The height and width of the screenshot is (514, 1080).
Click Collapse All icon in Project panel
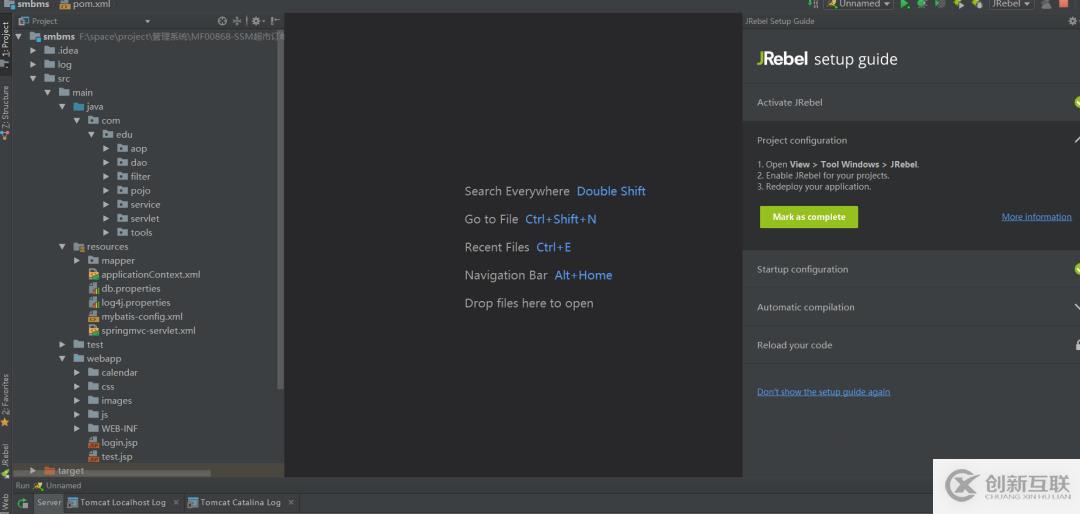tap(238, 21)
